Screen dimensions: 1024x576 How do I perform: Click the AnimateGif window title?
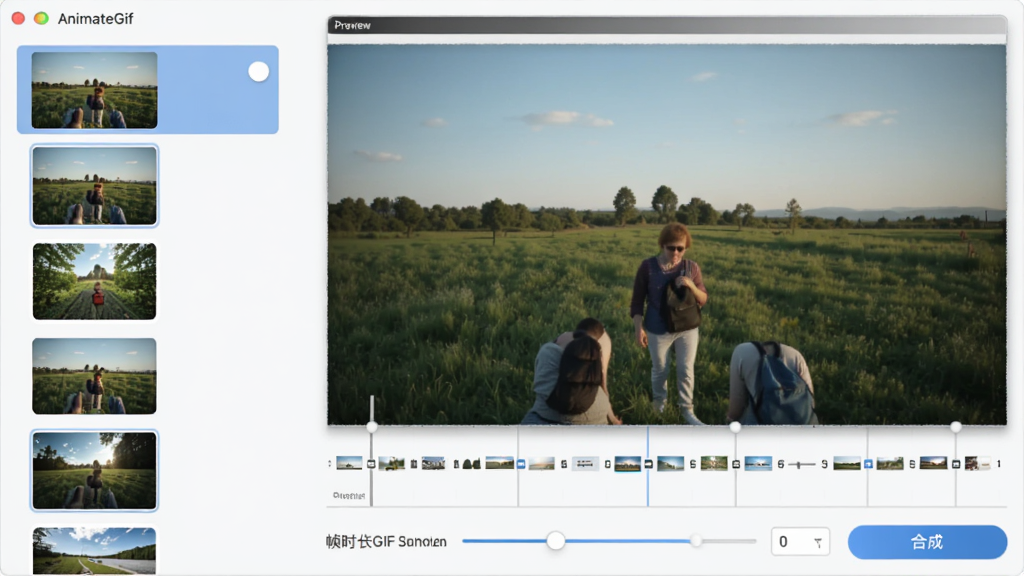pos(95,19)
